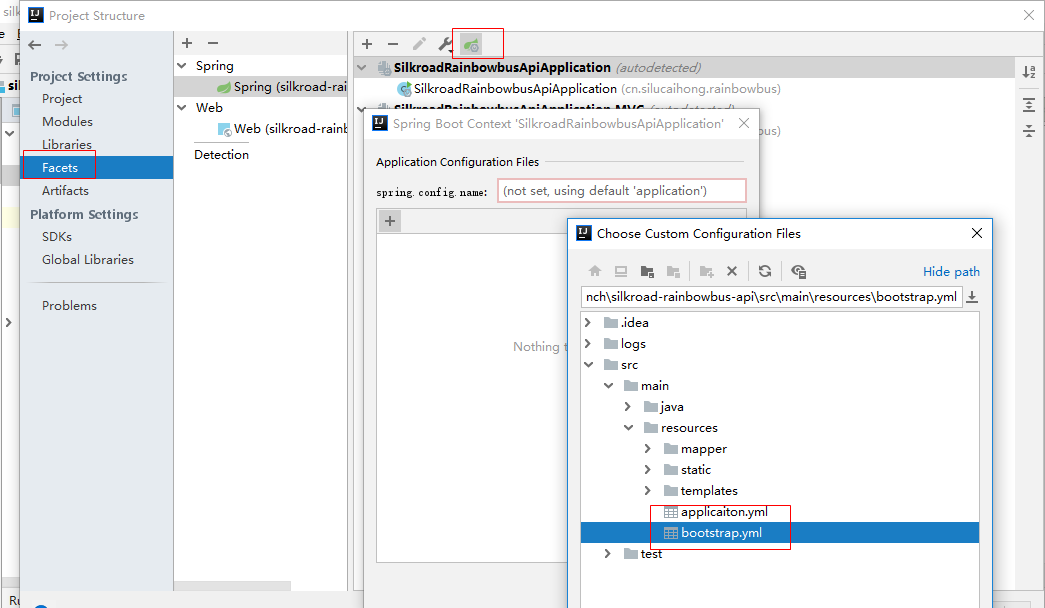The image size is (1045, 608).
Task: Click the add configuration file plus icon
Action: (389, 220)
